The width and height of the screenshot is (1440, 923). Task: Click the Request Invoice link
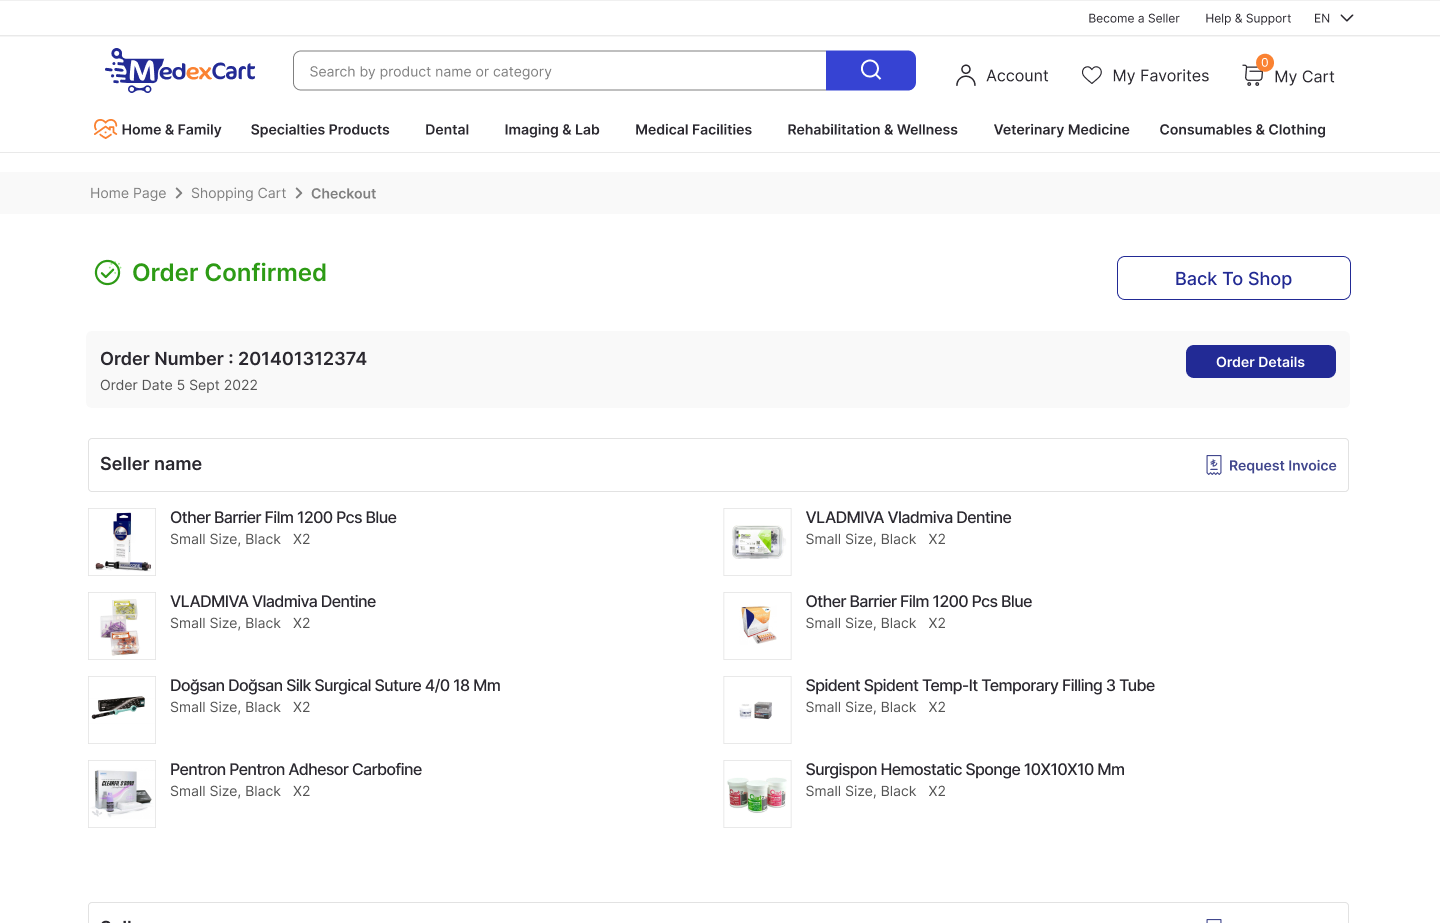[1282, 465]
